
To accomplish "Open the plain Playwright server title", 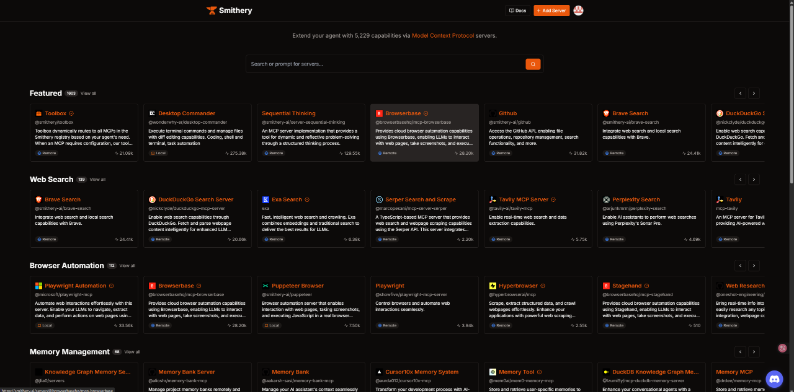I will [390, 286].
